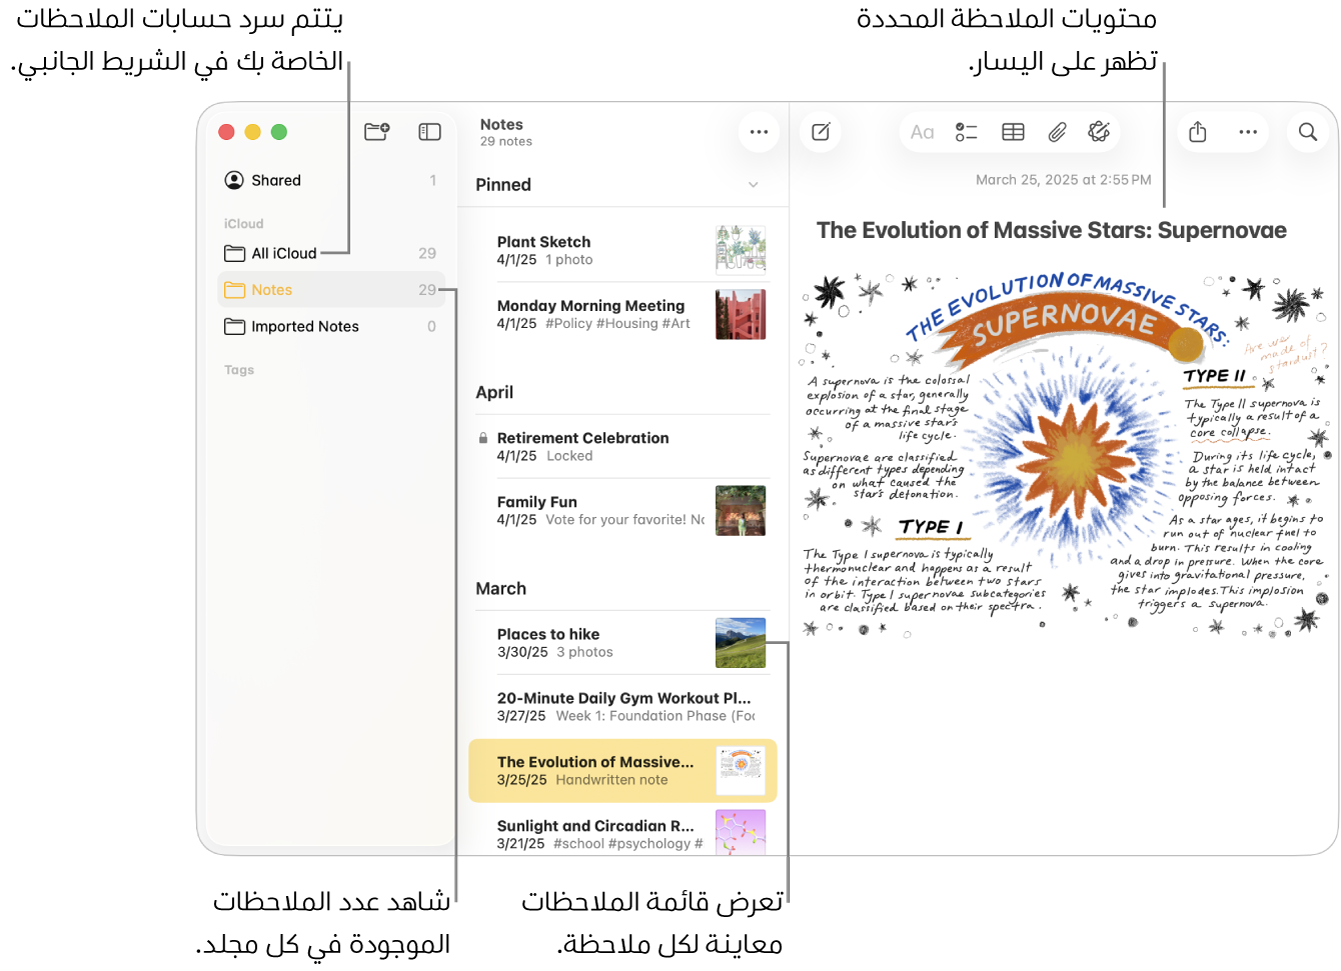Click the Monday Morning Meeting thumbnail
Screen dimensions: 1341x971
coord(741,314)
